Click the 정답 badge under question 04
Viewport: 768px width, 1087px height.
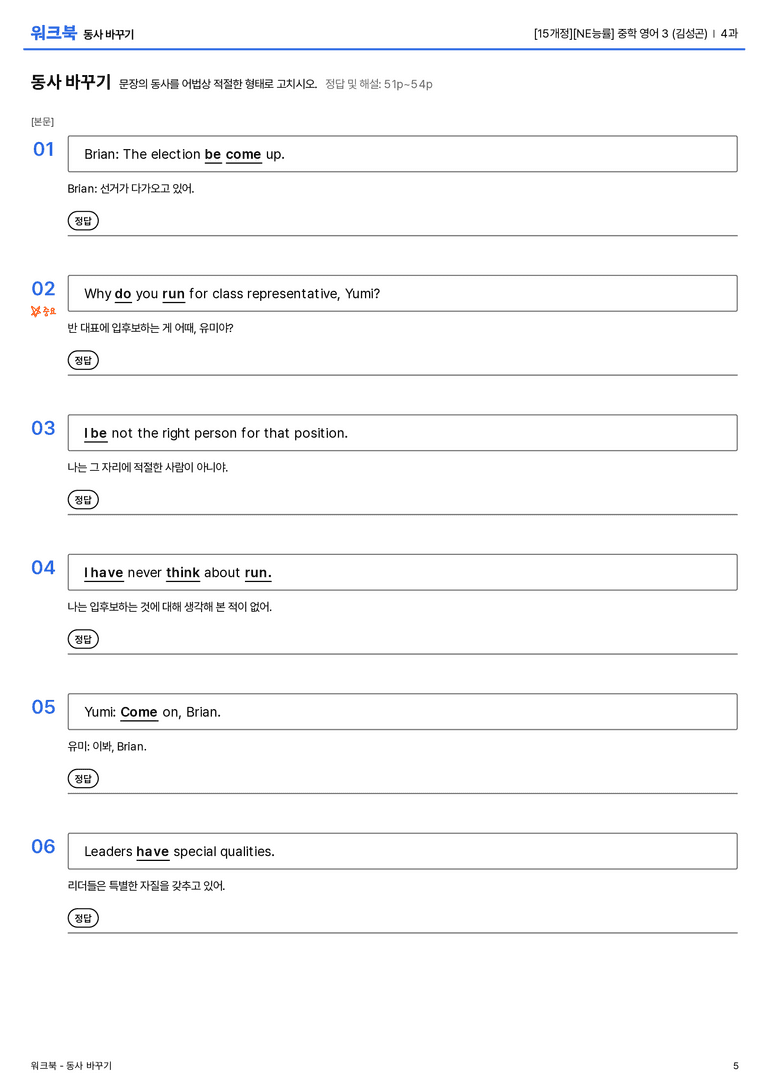(x=83, y=638)
